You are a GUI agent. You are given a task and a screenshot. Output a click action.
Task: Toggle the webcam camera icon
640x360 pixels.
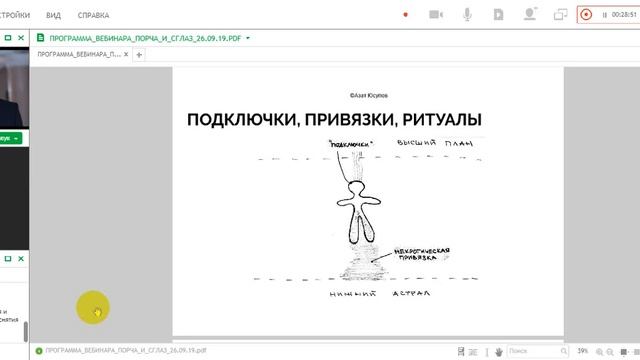(436, 15)
